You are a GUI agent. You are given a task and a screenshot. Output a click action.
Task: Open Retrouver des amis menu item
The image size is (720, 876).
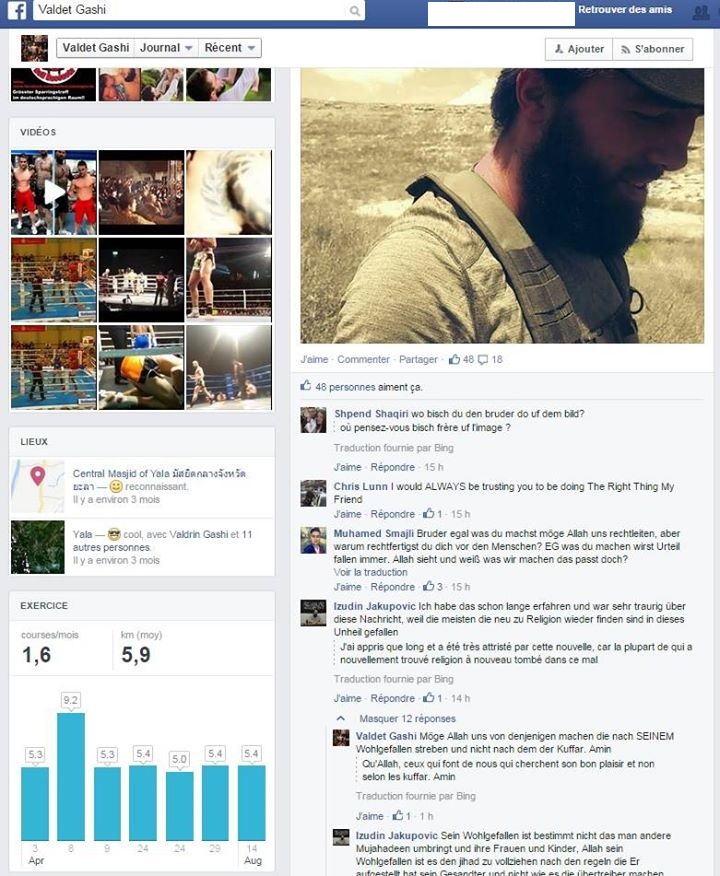625,9
